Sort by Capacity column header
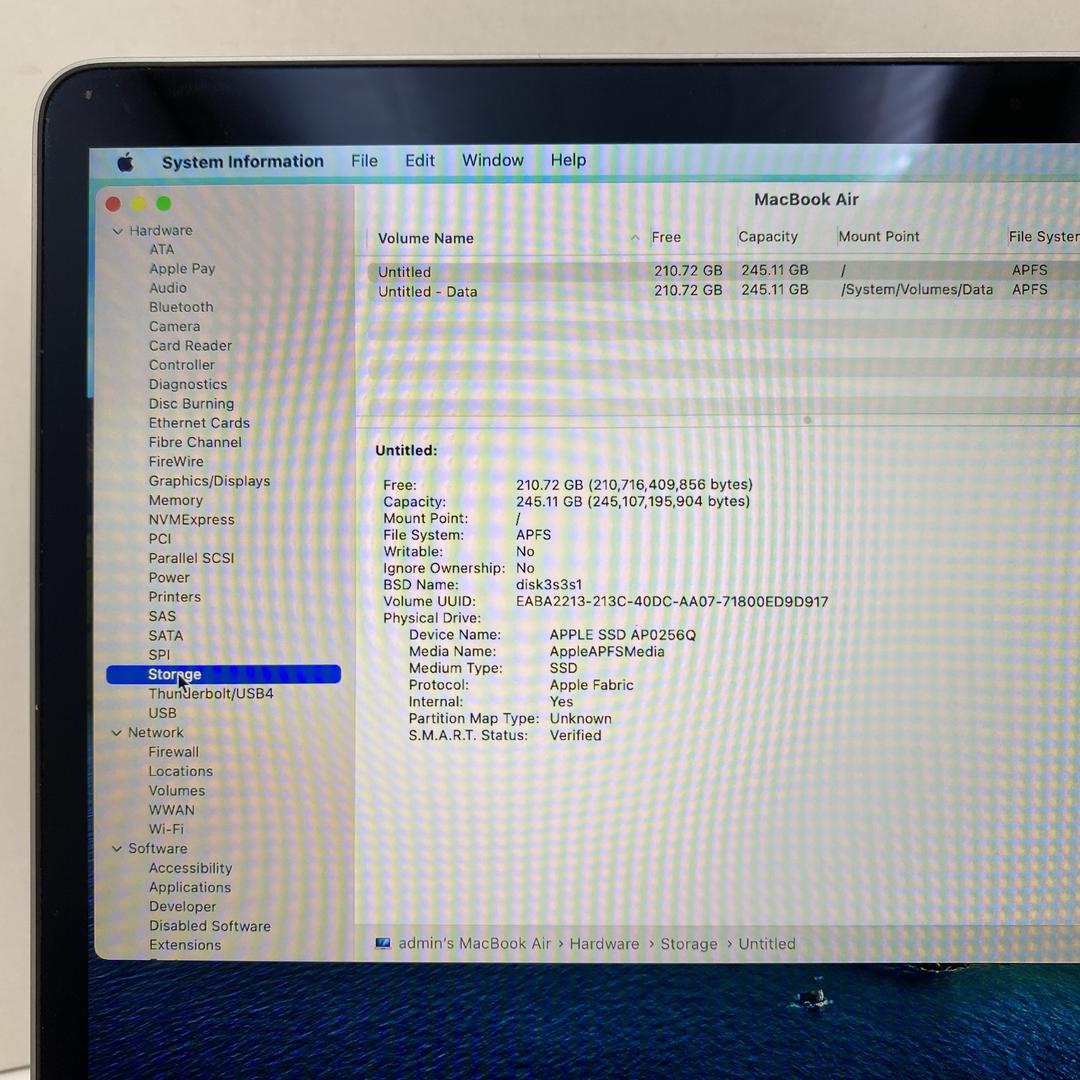The image size is (1080, 1080). coord(768,236)
